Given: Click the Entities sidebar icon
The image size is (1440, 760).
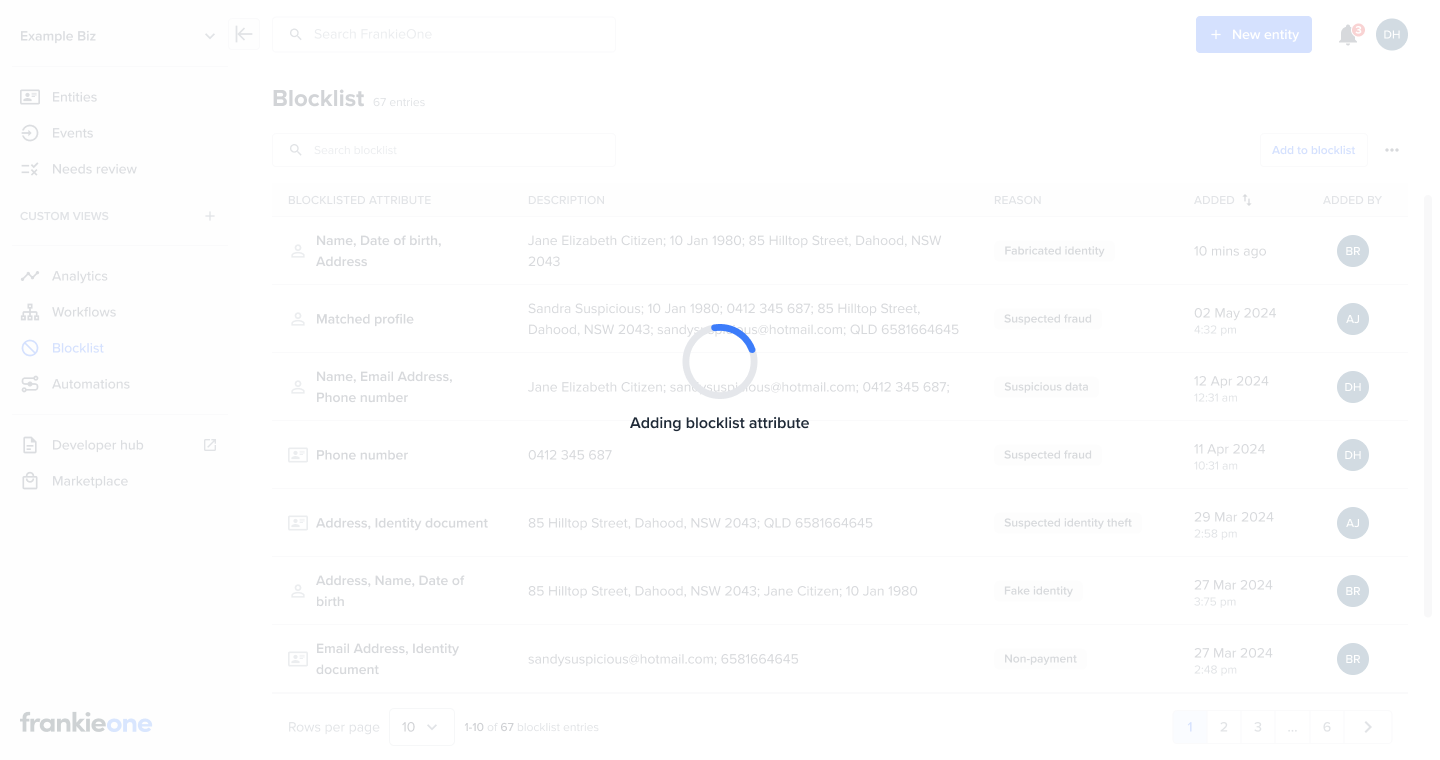Looking at the screenshot, I should [30, 97].
